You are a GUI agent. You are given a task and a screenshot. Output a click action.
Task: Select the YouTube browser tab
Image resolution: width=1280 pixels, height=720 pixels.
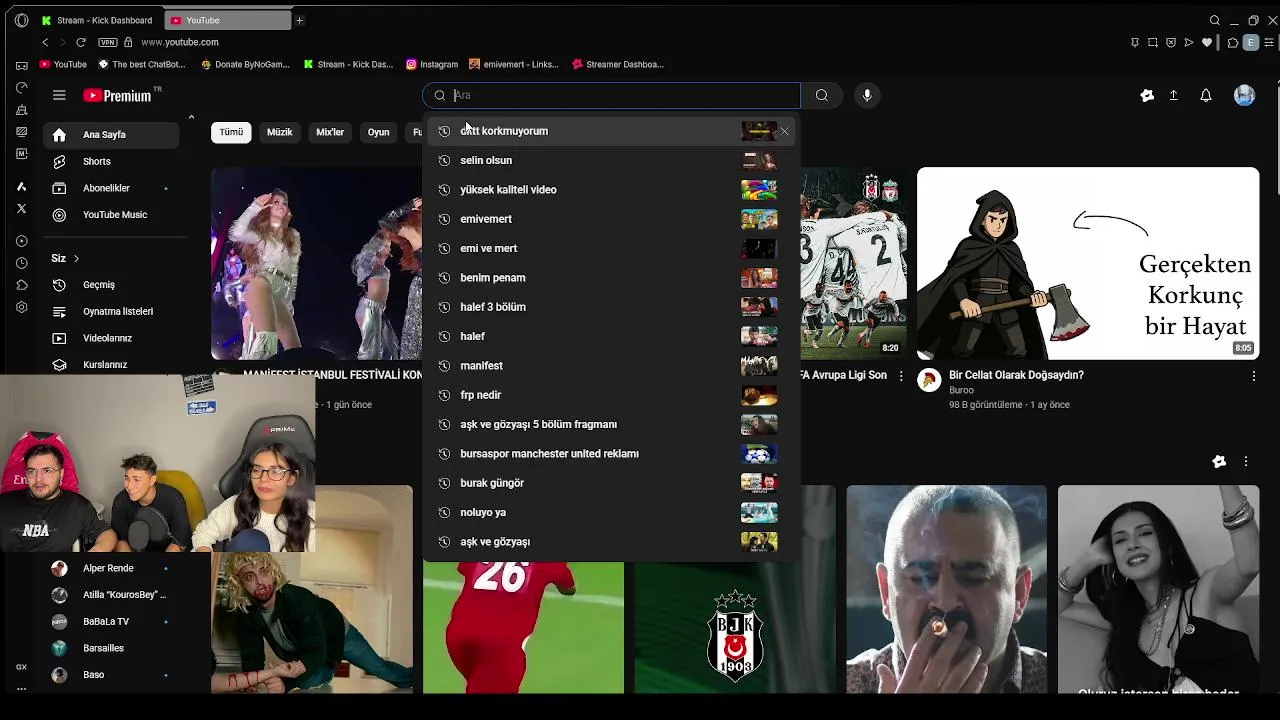(227, 20)
